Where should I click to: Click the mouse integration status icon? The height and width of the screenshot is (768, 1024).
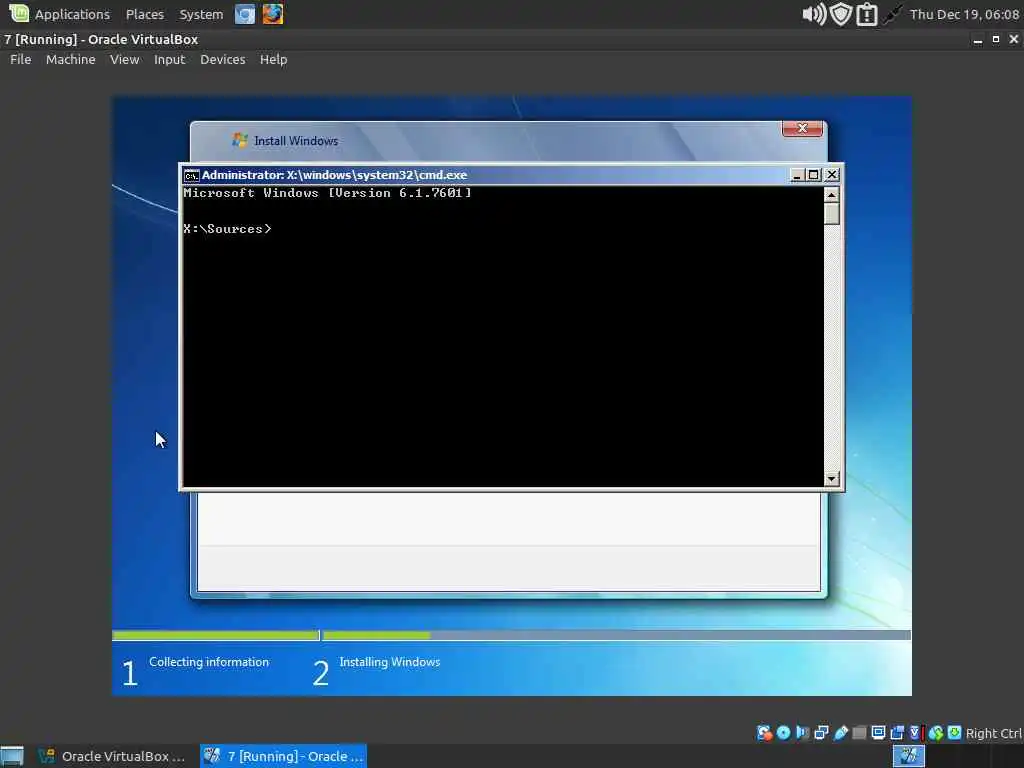tap(936, 733)
